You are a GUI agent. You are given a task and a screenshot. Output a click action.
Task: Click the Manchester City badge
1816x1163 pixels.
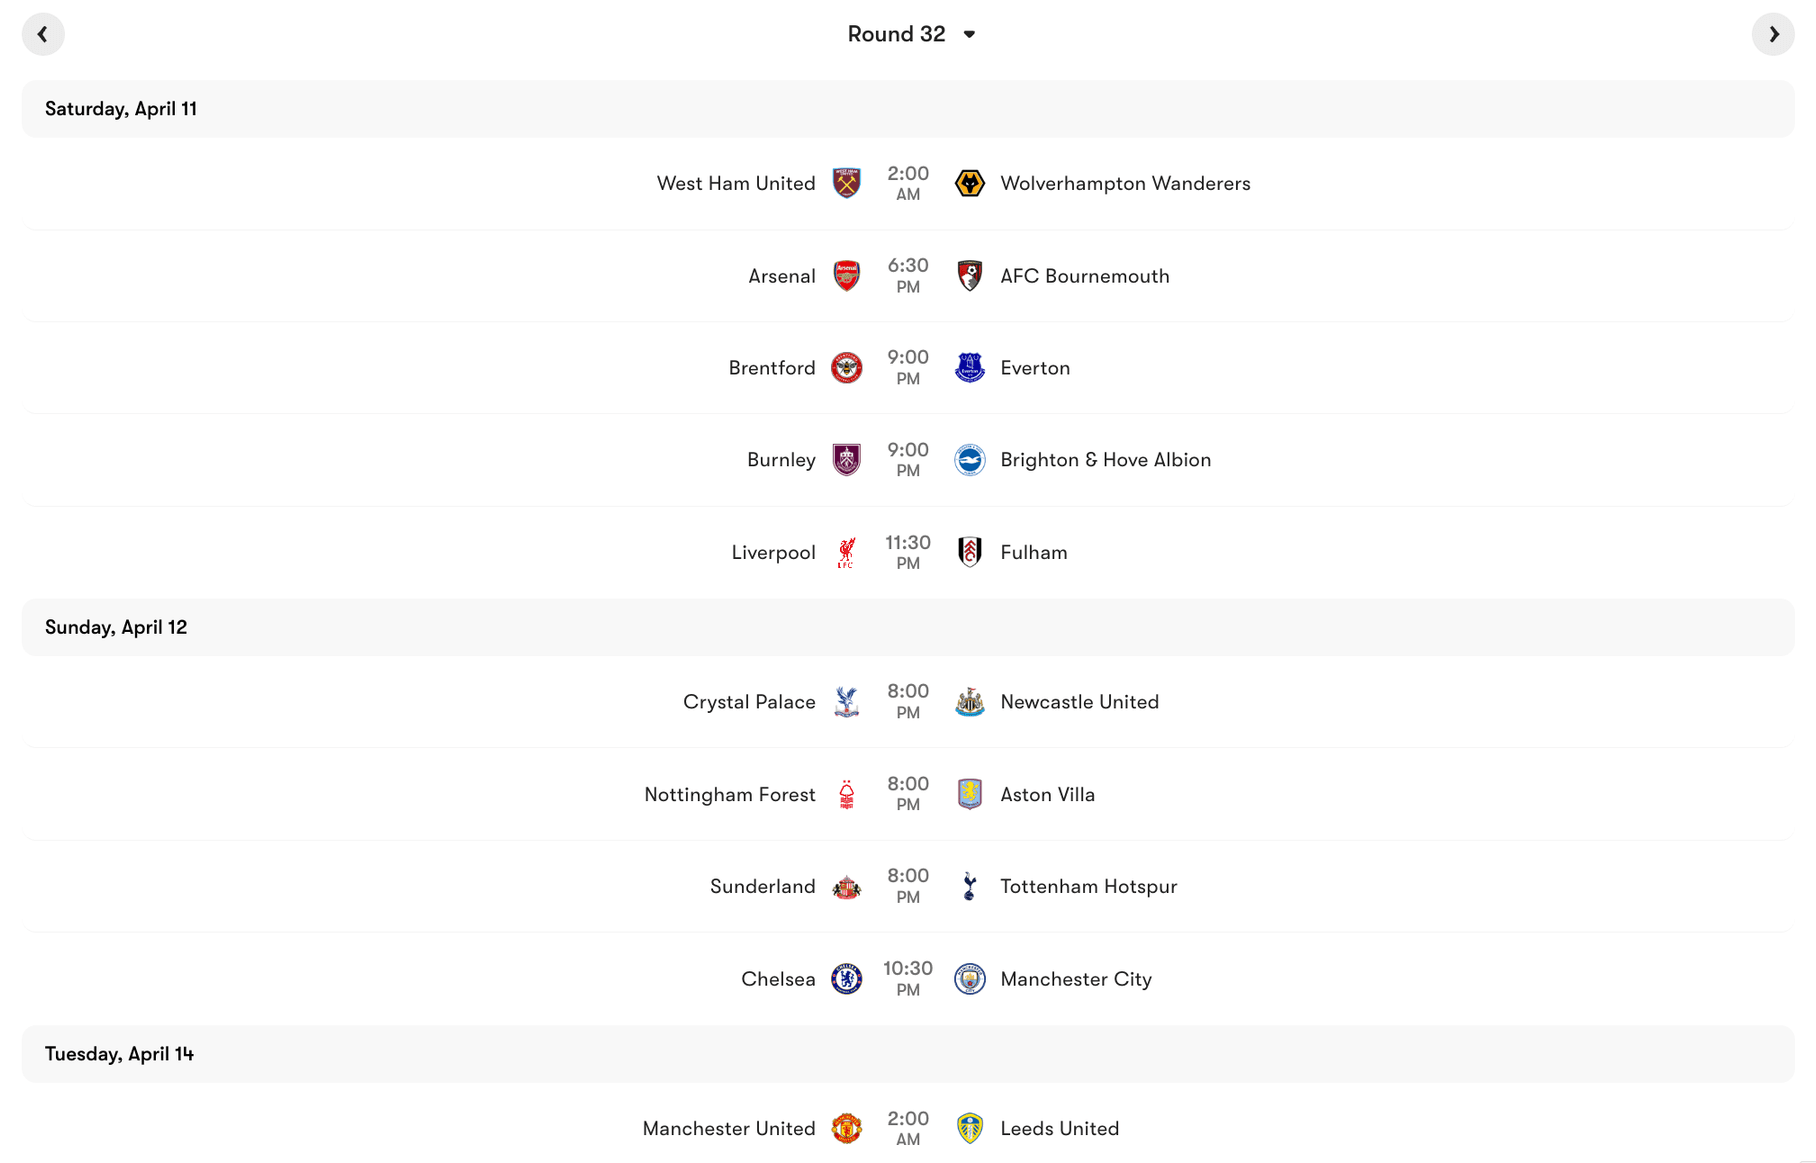969,978
